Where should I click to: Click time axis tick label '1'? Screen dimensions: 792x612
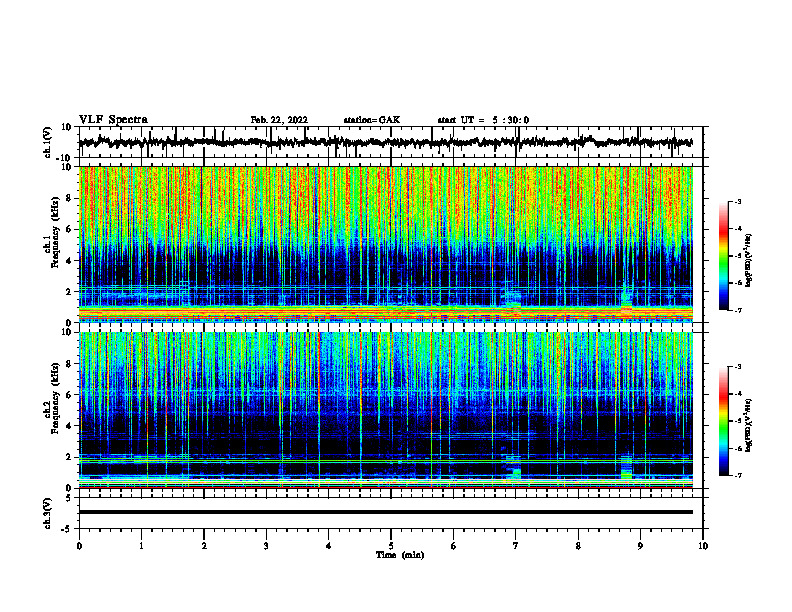(141, 546)
